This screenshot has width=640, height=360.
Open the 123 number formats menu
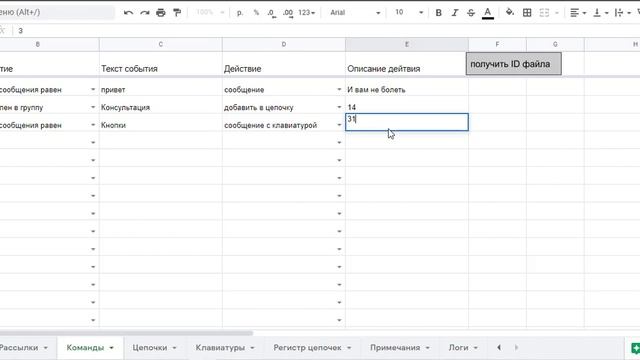[x=307, y=13]
